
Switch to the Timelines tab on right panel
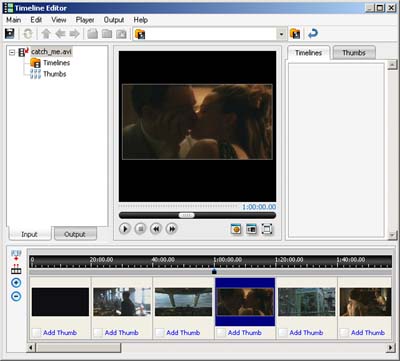pos(308,53)
